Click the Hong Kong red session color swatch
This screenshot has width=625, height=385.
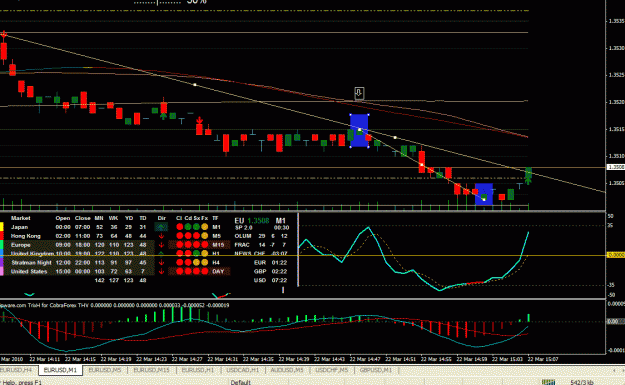(2, 236)
